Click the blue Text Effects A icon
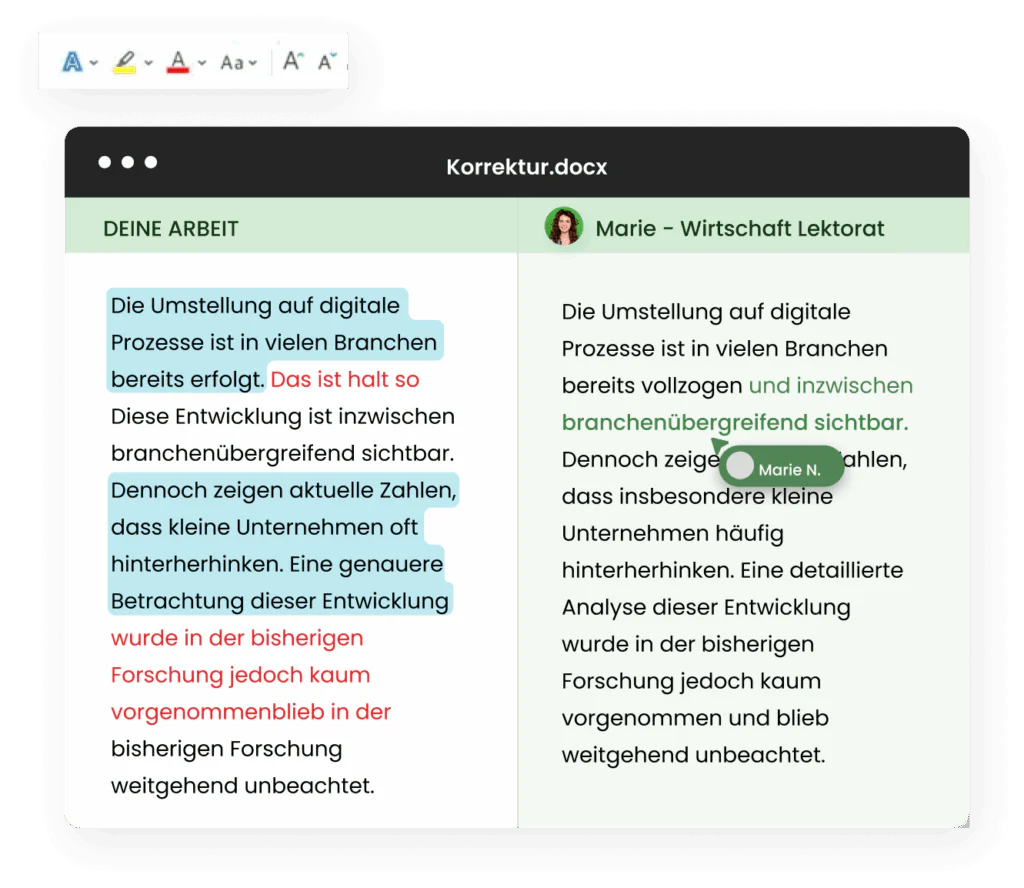This screenshot has width=1024, height=888. coord(72,62)
